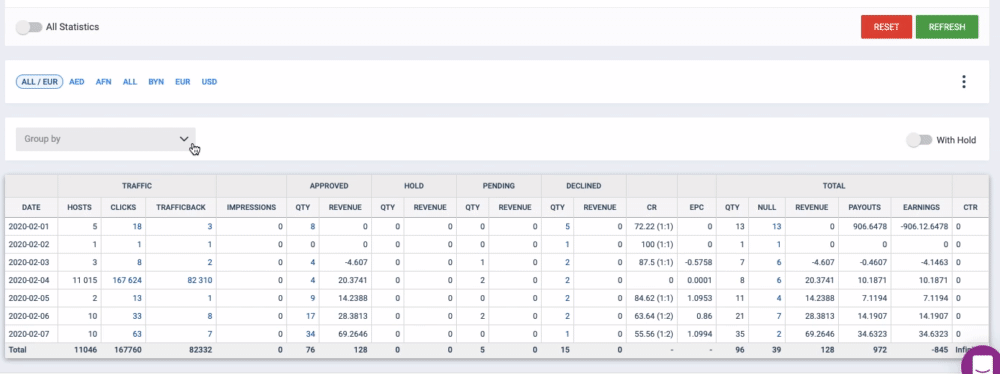Open clicks value 167 624 for 2020-02-04
1000x374 pixels.
(126, 280)
